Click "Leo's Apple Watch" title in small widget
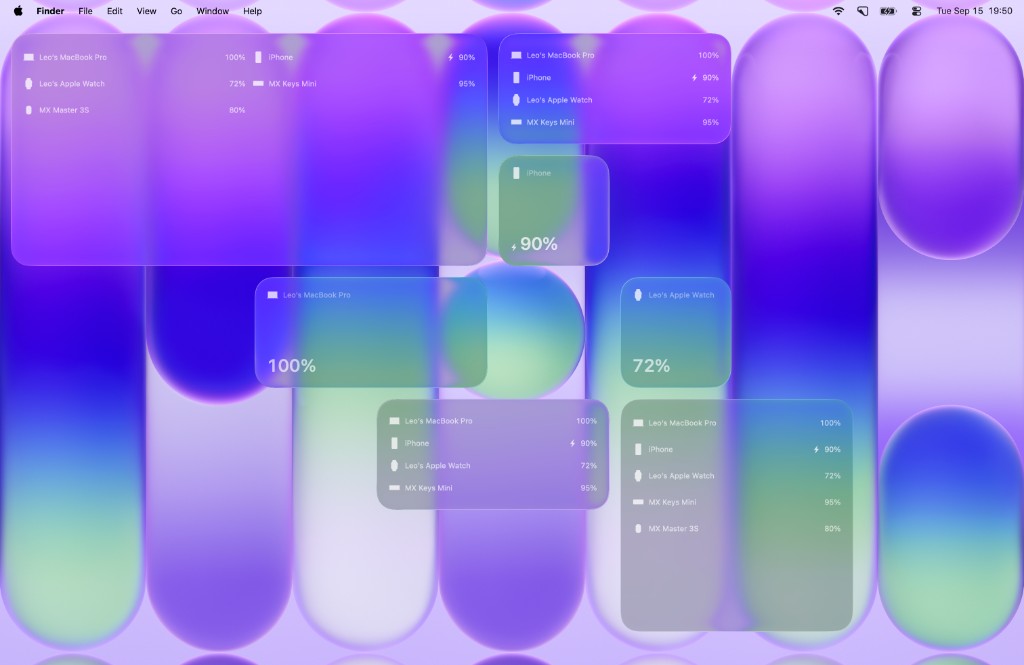The height and width of the screenshot is (665, 1024). [681, 295]
